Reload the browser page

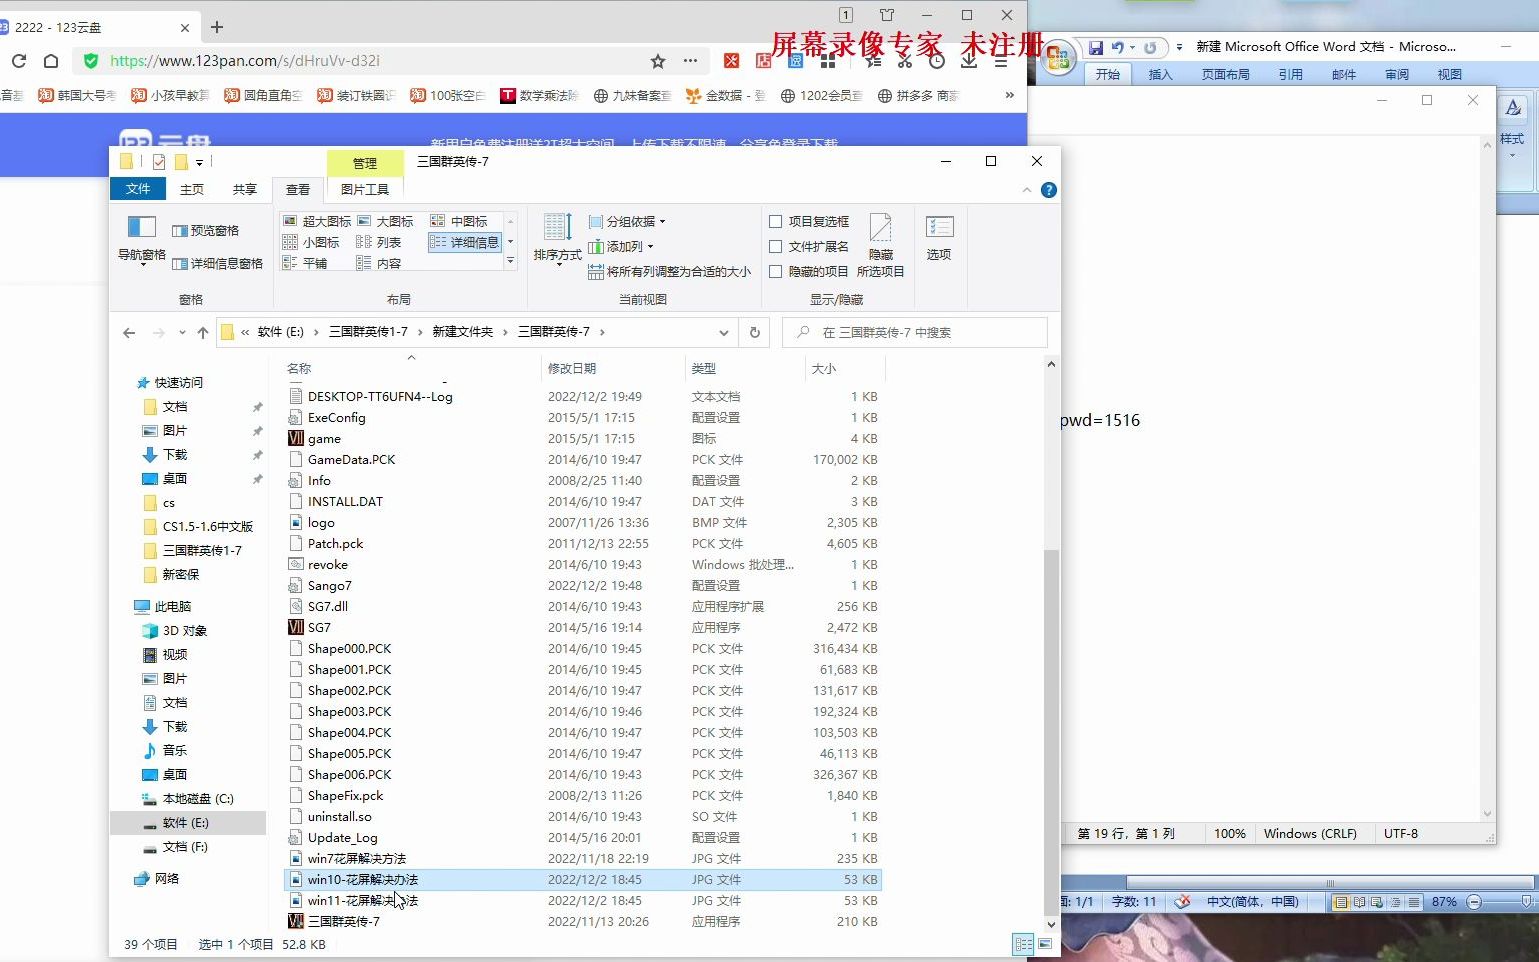pos(19,61)
